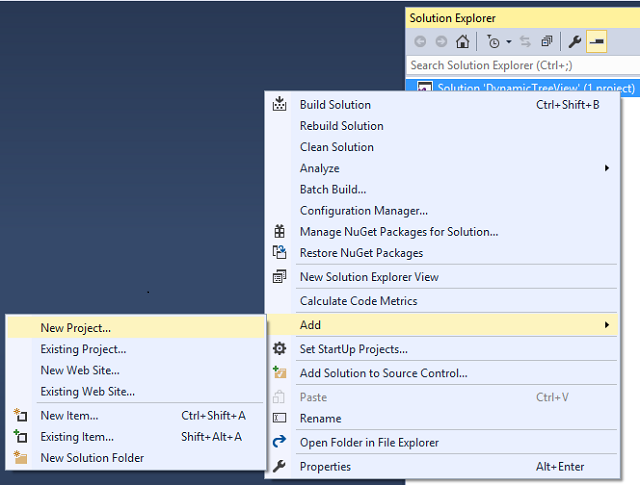Click the Home icon in Solution Explorer
Screen dimensions: 640x485
pyautogui.click(x=462, y=42)
